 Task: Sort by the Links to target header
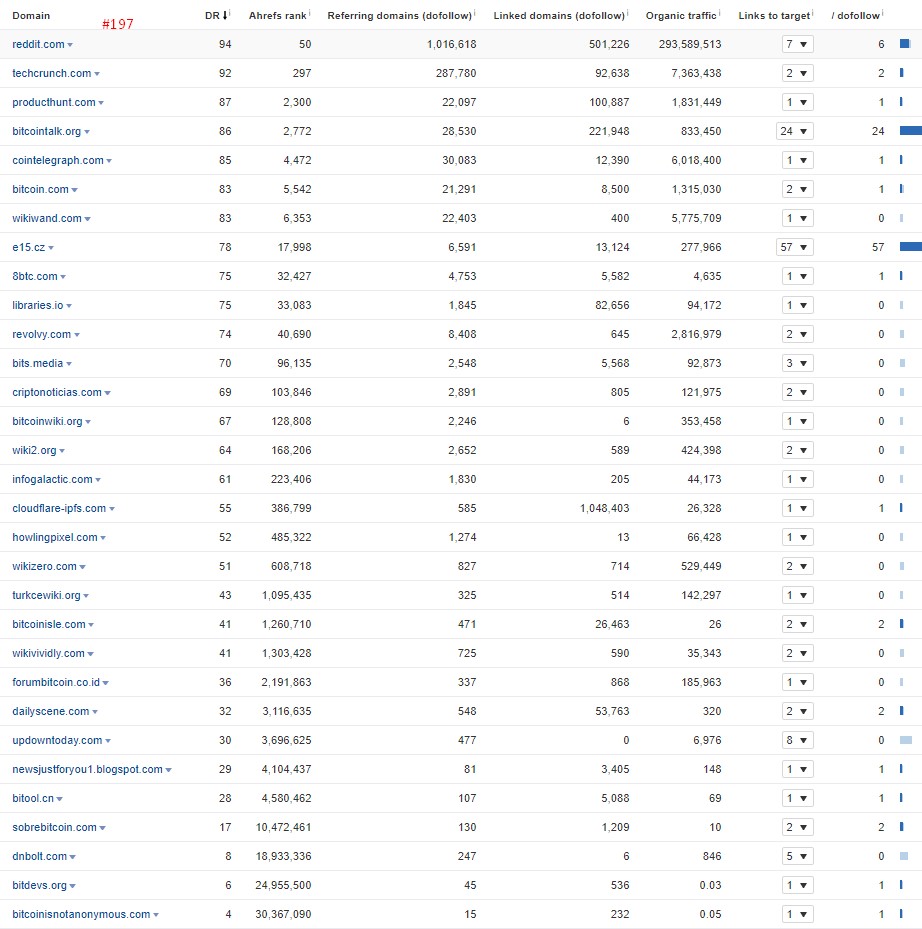774,16
